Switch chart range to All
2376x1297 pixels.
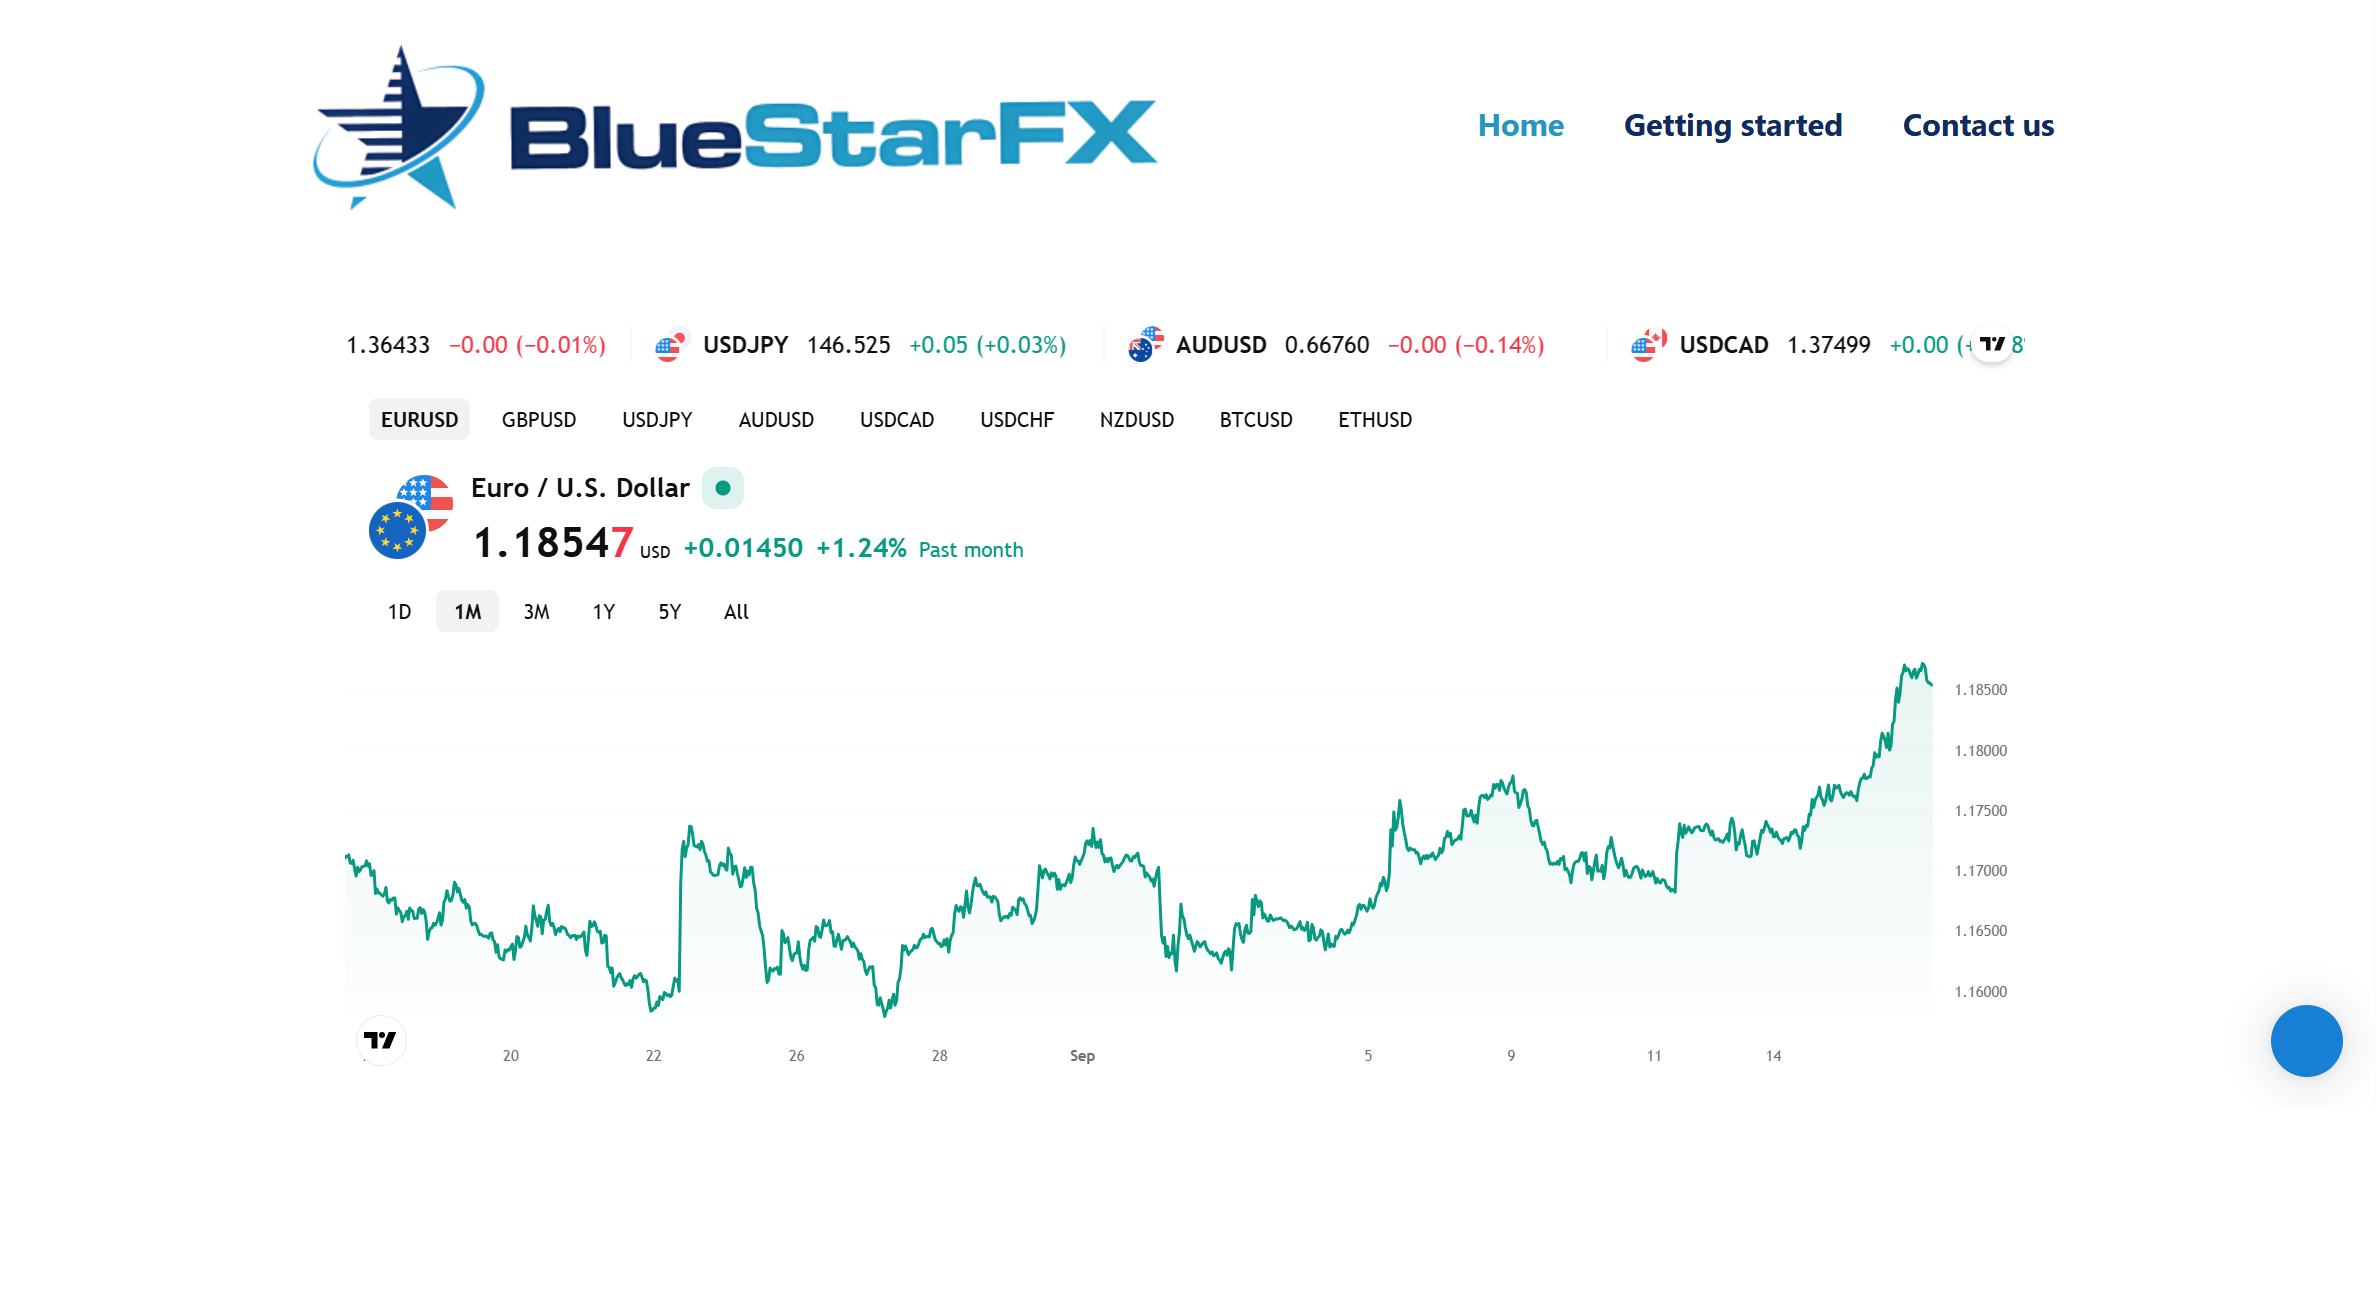[736, 612]
